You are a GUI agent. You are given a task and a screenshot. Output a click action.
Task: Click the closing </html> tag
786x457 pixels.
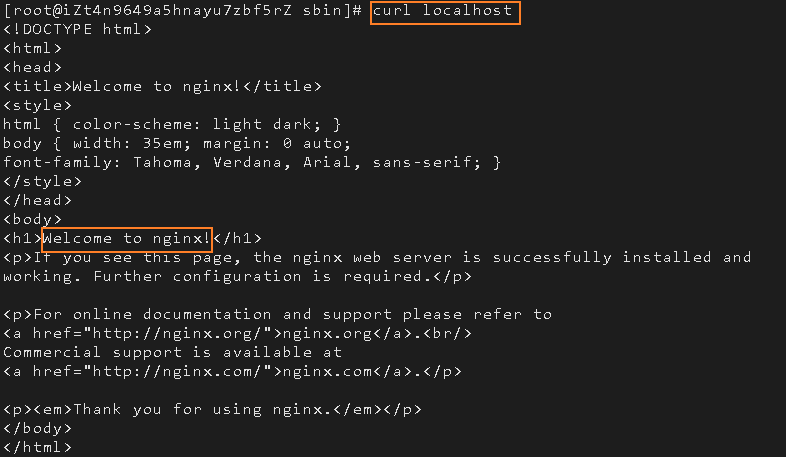click(x=38, y=447)
